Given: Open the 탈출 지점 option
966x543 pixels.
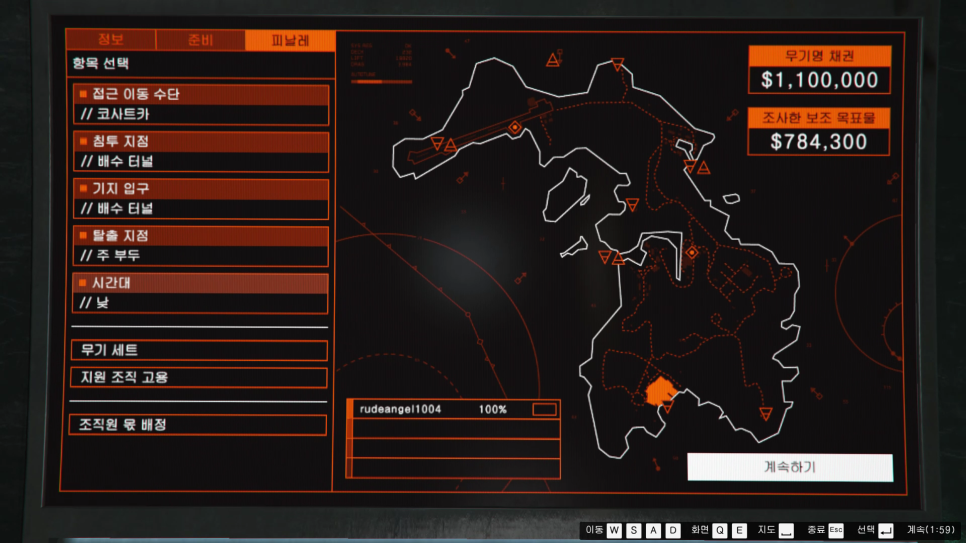Looking at the screenshot, I should pos(201,246).
